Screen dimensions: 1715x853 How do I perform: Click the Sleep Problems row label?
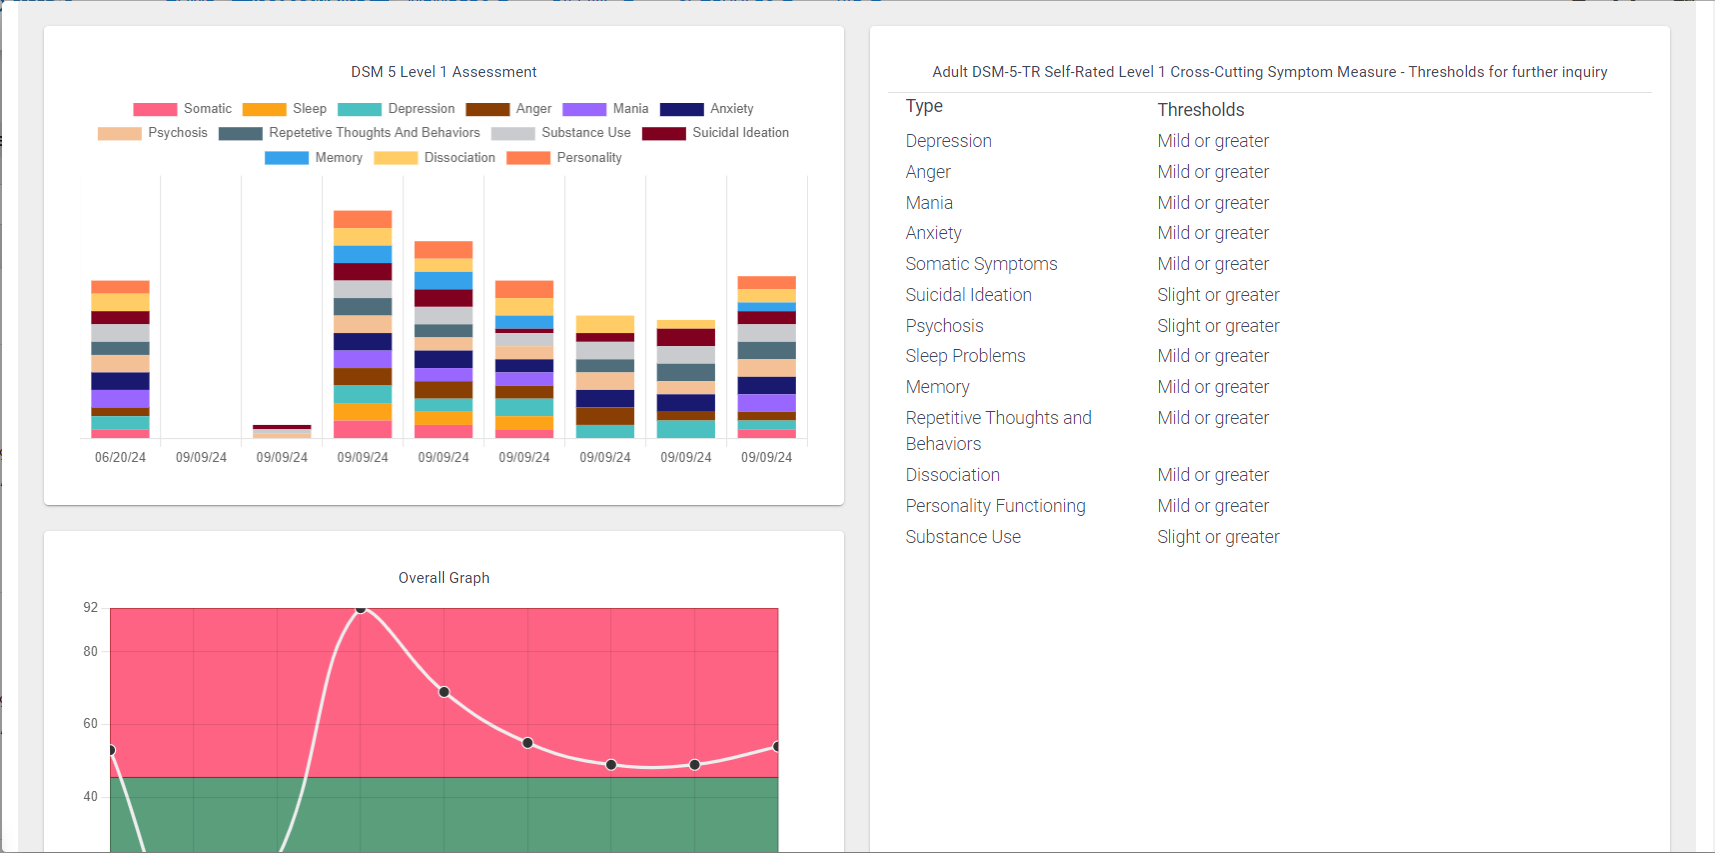pyautogui.click(x=966, y=356)
